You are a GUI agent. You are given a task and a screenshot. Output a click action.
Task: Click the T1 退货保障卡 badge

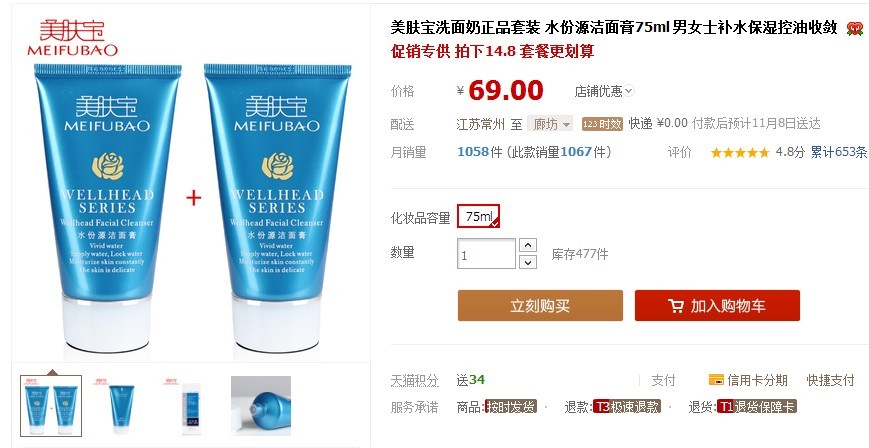coord(756,407)
